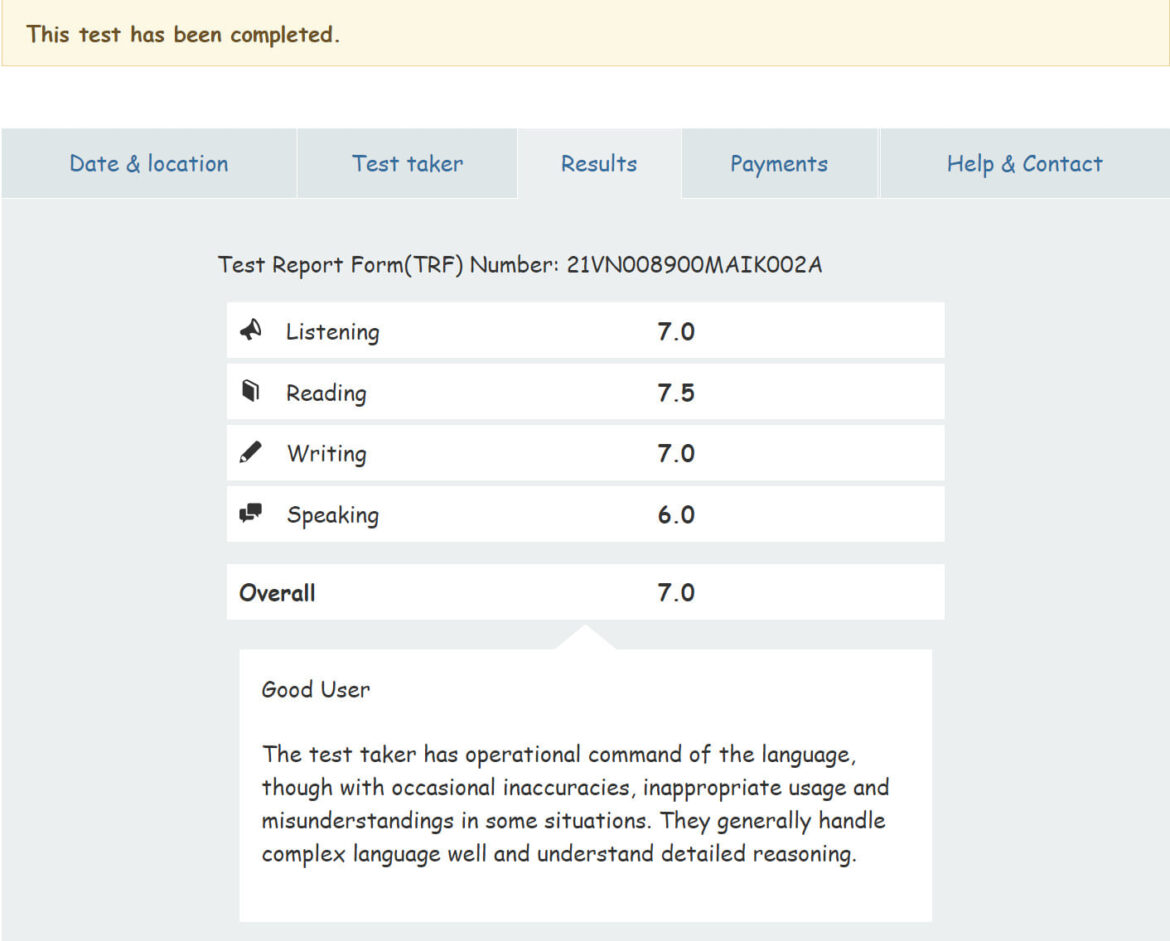Click the Test Report Form number text

(520, 265)
